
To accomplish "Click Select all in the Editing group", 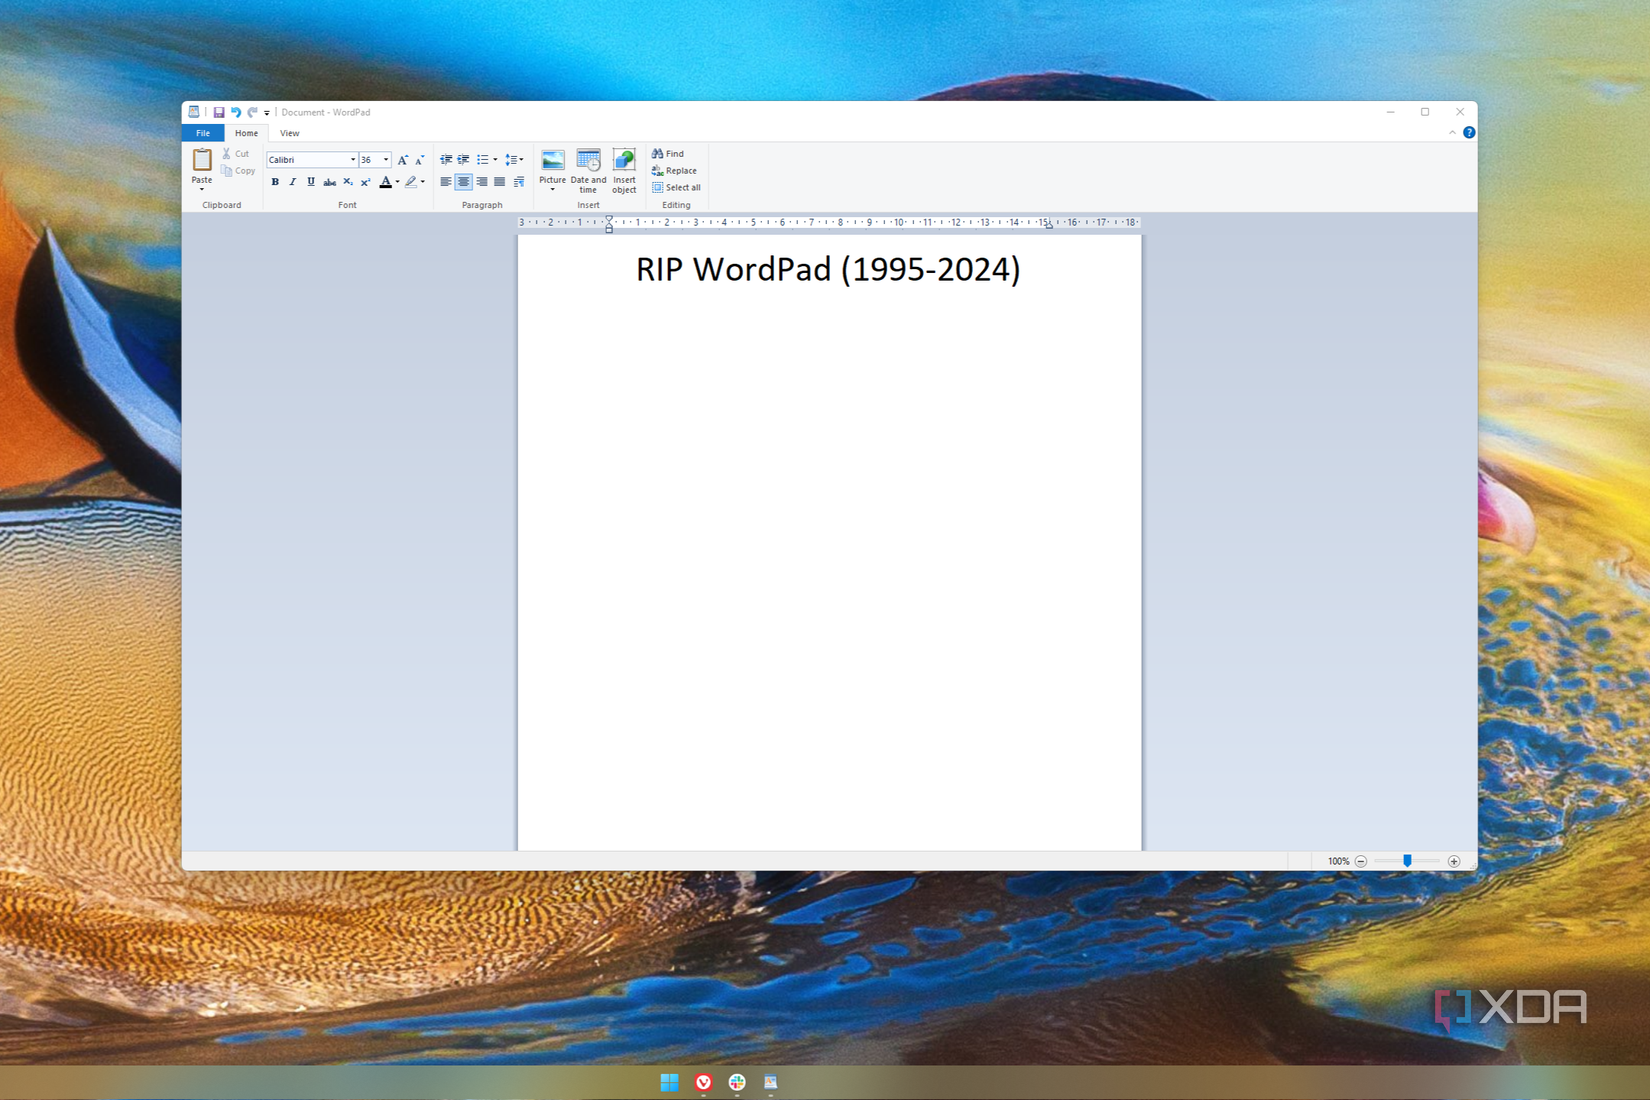I will tap(676, 187).
